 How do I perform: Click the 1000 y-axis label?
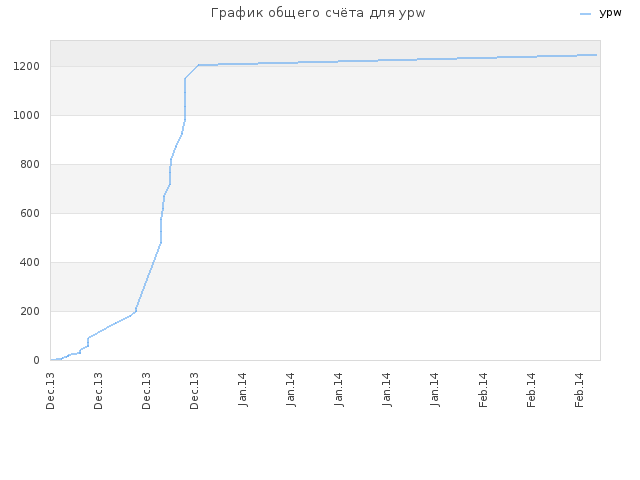tap(27, 115)
